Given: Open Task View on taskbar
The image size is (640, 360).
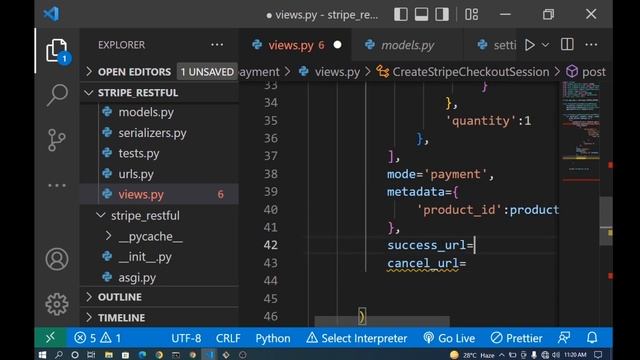Looking at the screenshot, I should pos(91,355).
